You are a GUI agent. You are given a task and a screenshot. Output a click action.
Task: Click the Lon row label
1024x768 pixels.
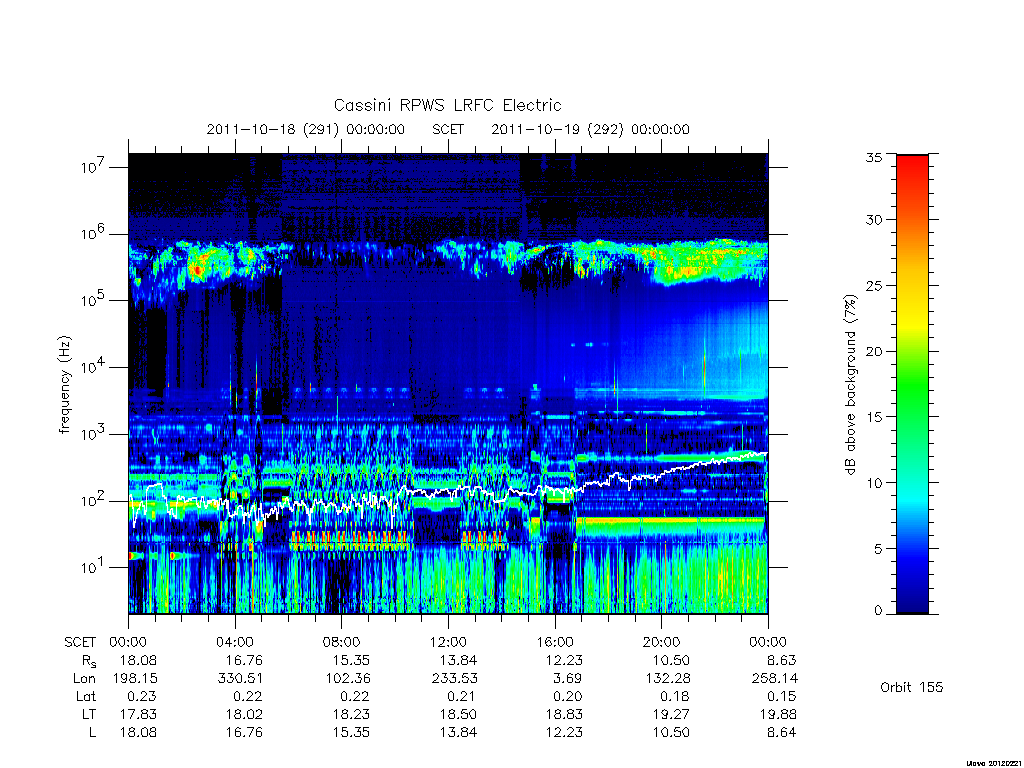(85, 679)
